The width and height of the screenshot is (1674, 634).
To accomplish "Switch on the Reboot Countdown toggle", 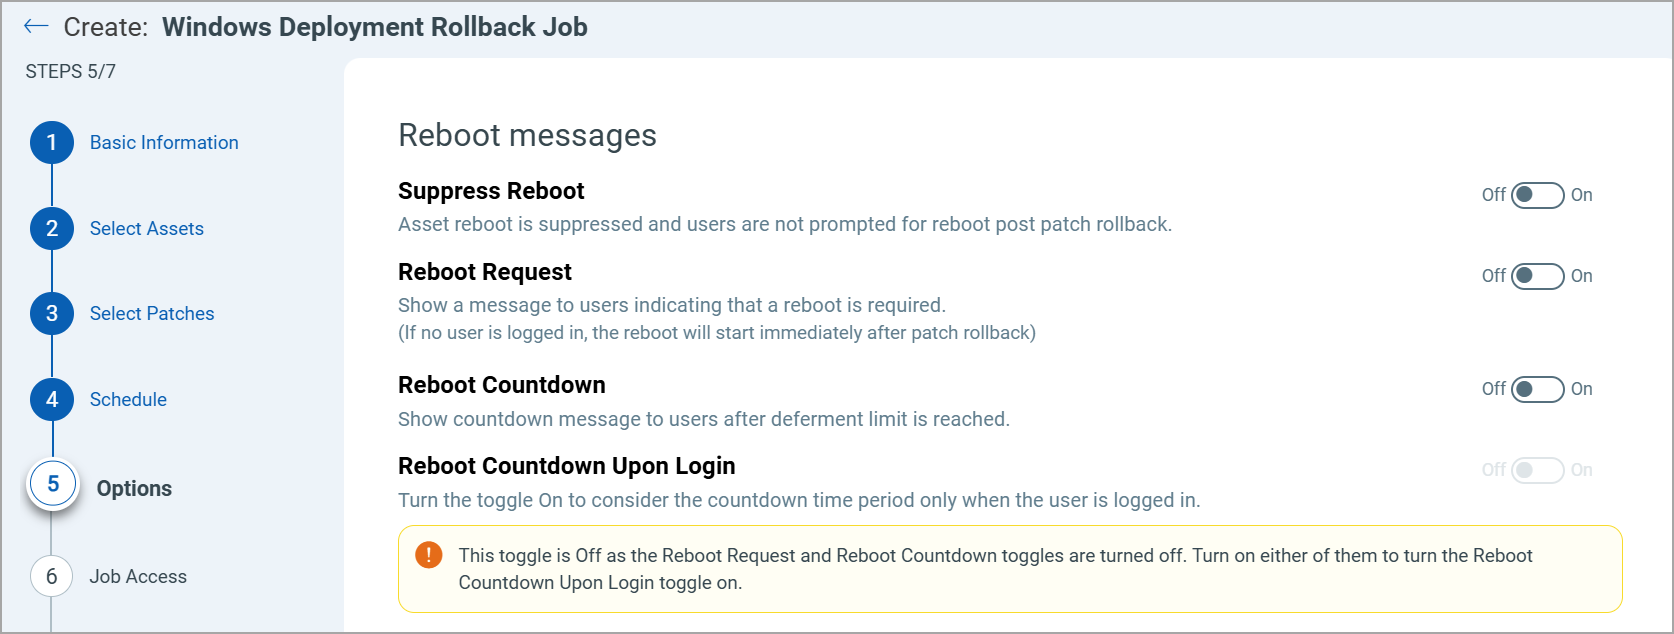I will tap(1537, 389).
